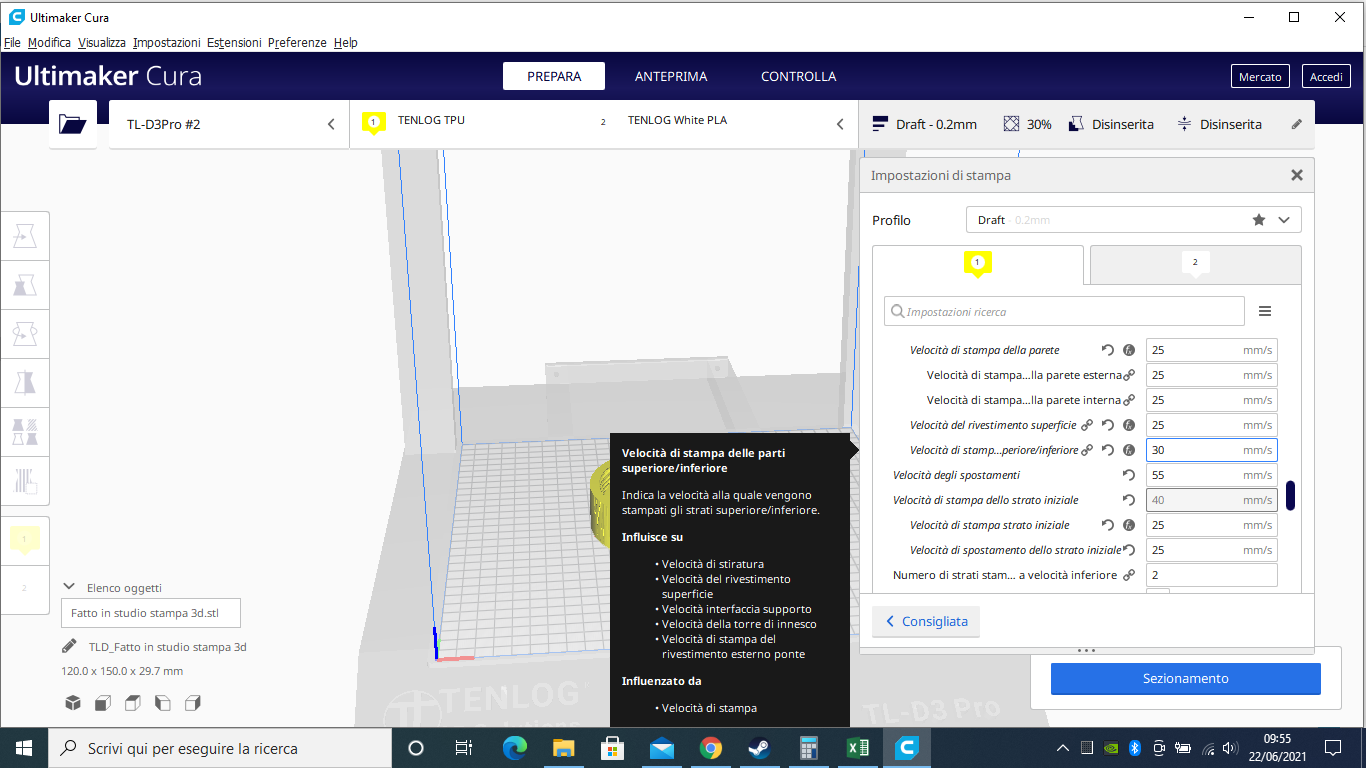Click the pencil edit icon in settings summary bar
Viewport: 1366px width, 768px height.
1297,124
